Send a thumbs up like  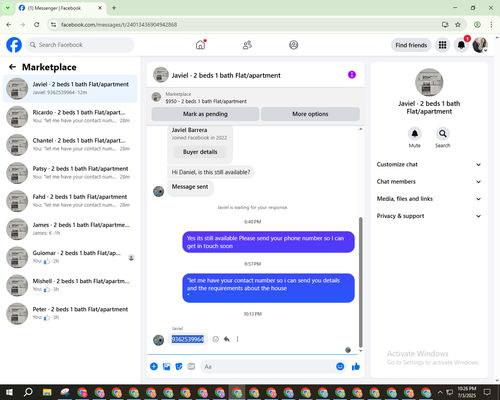click(x=356, y=367)
